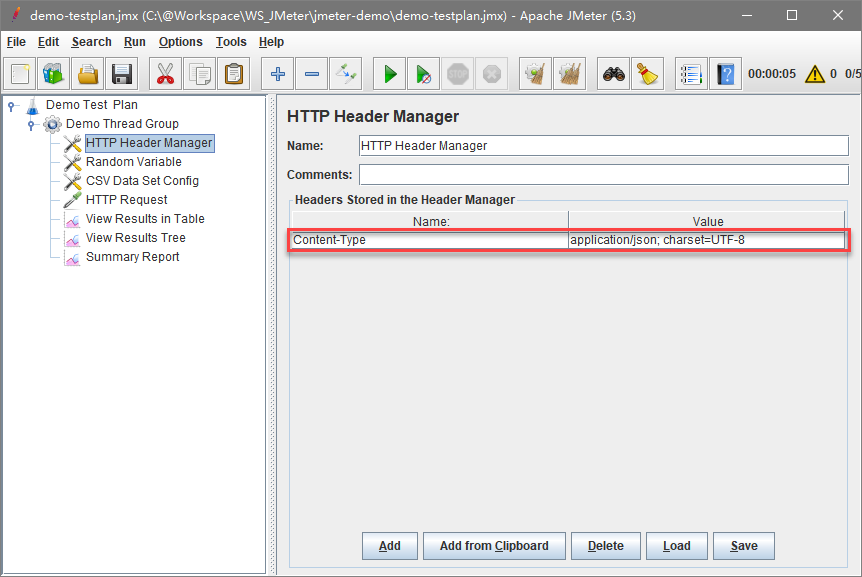Viewport: 862px width, 577px height.
Task: Open the Run menu
Action: click(135, 42)
